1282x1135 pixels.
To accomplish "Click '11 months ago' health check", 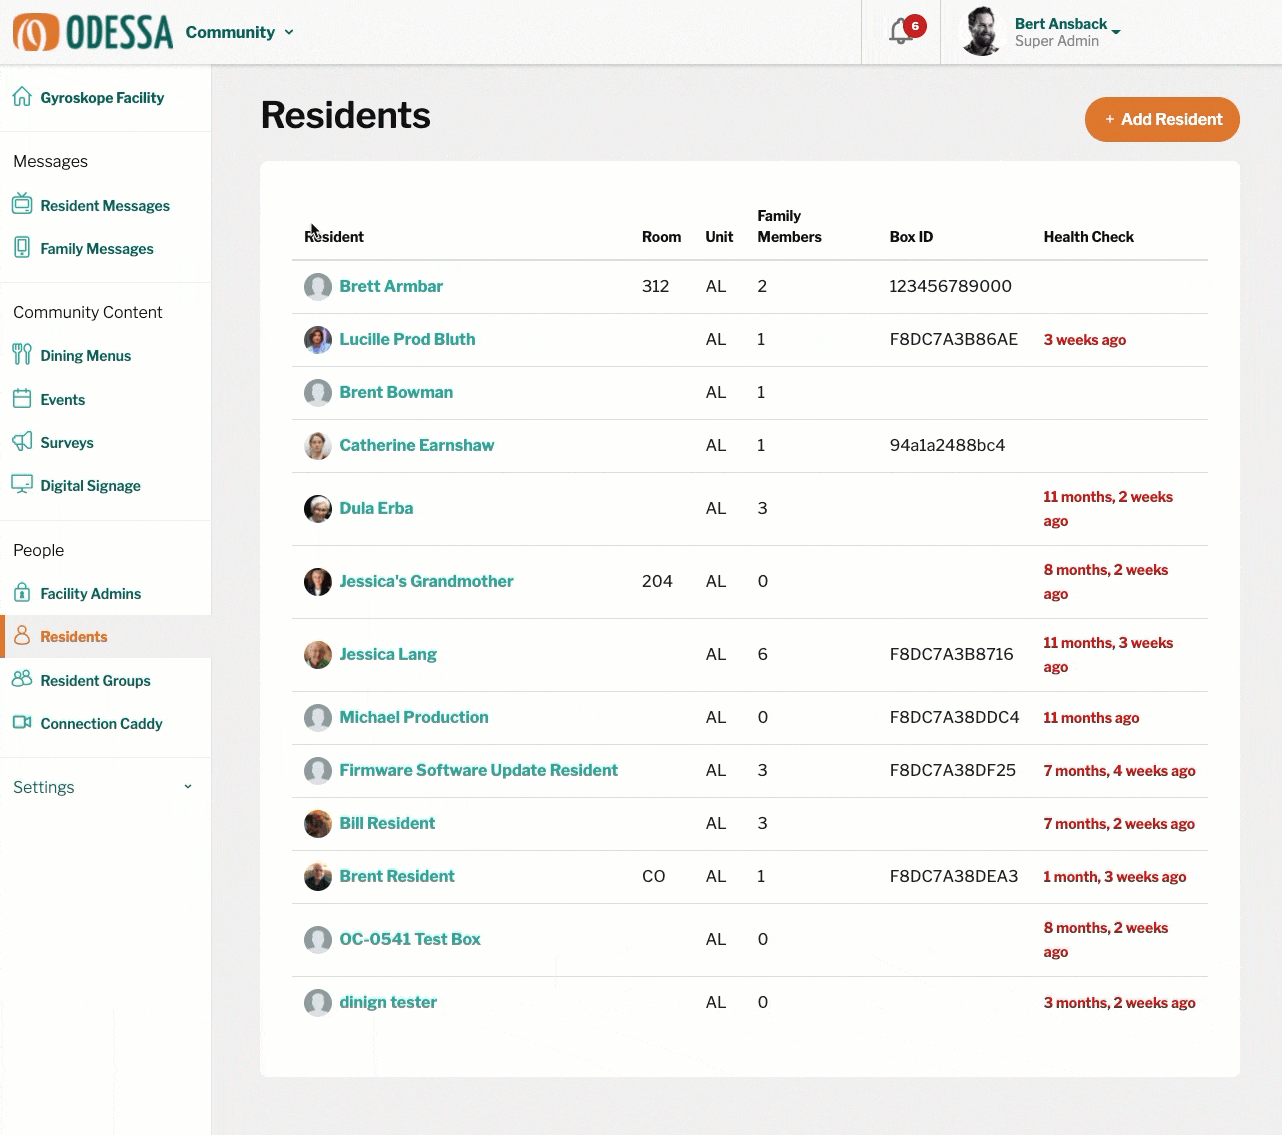I will pyautogui.click(x=1091, y=718).
